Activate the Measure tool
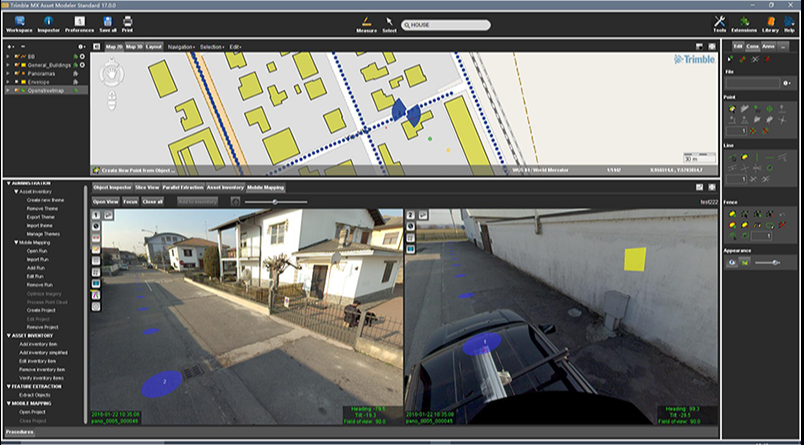 (366, 24)
